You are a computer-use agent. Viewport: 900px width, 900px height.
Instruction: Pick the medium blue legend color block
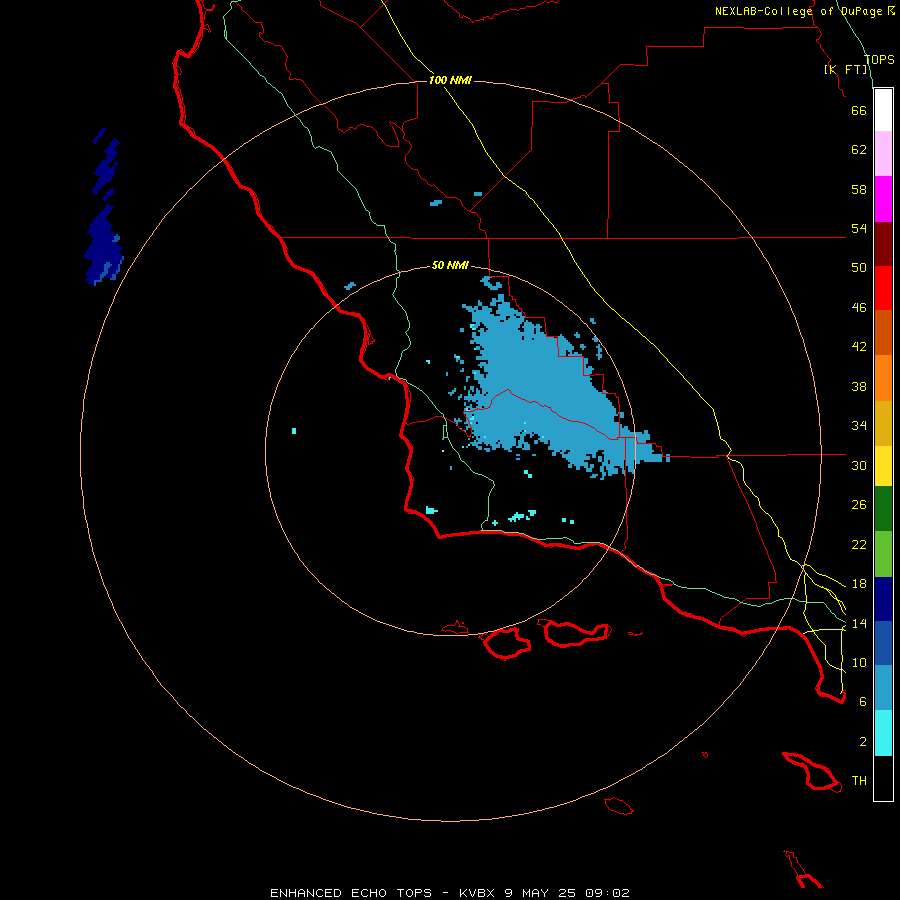click(883, 643)
